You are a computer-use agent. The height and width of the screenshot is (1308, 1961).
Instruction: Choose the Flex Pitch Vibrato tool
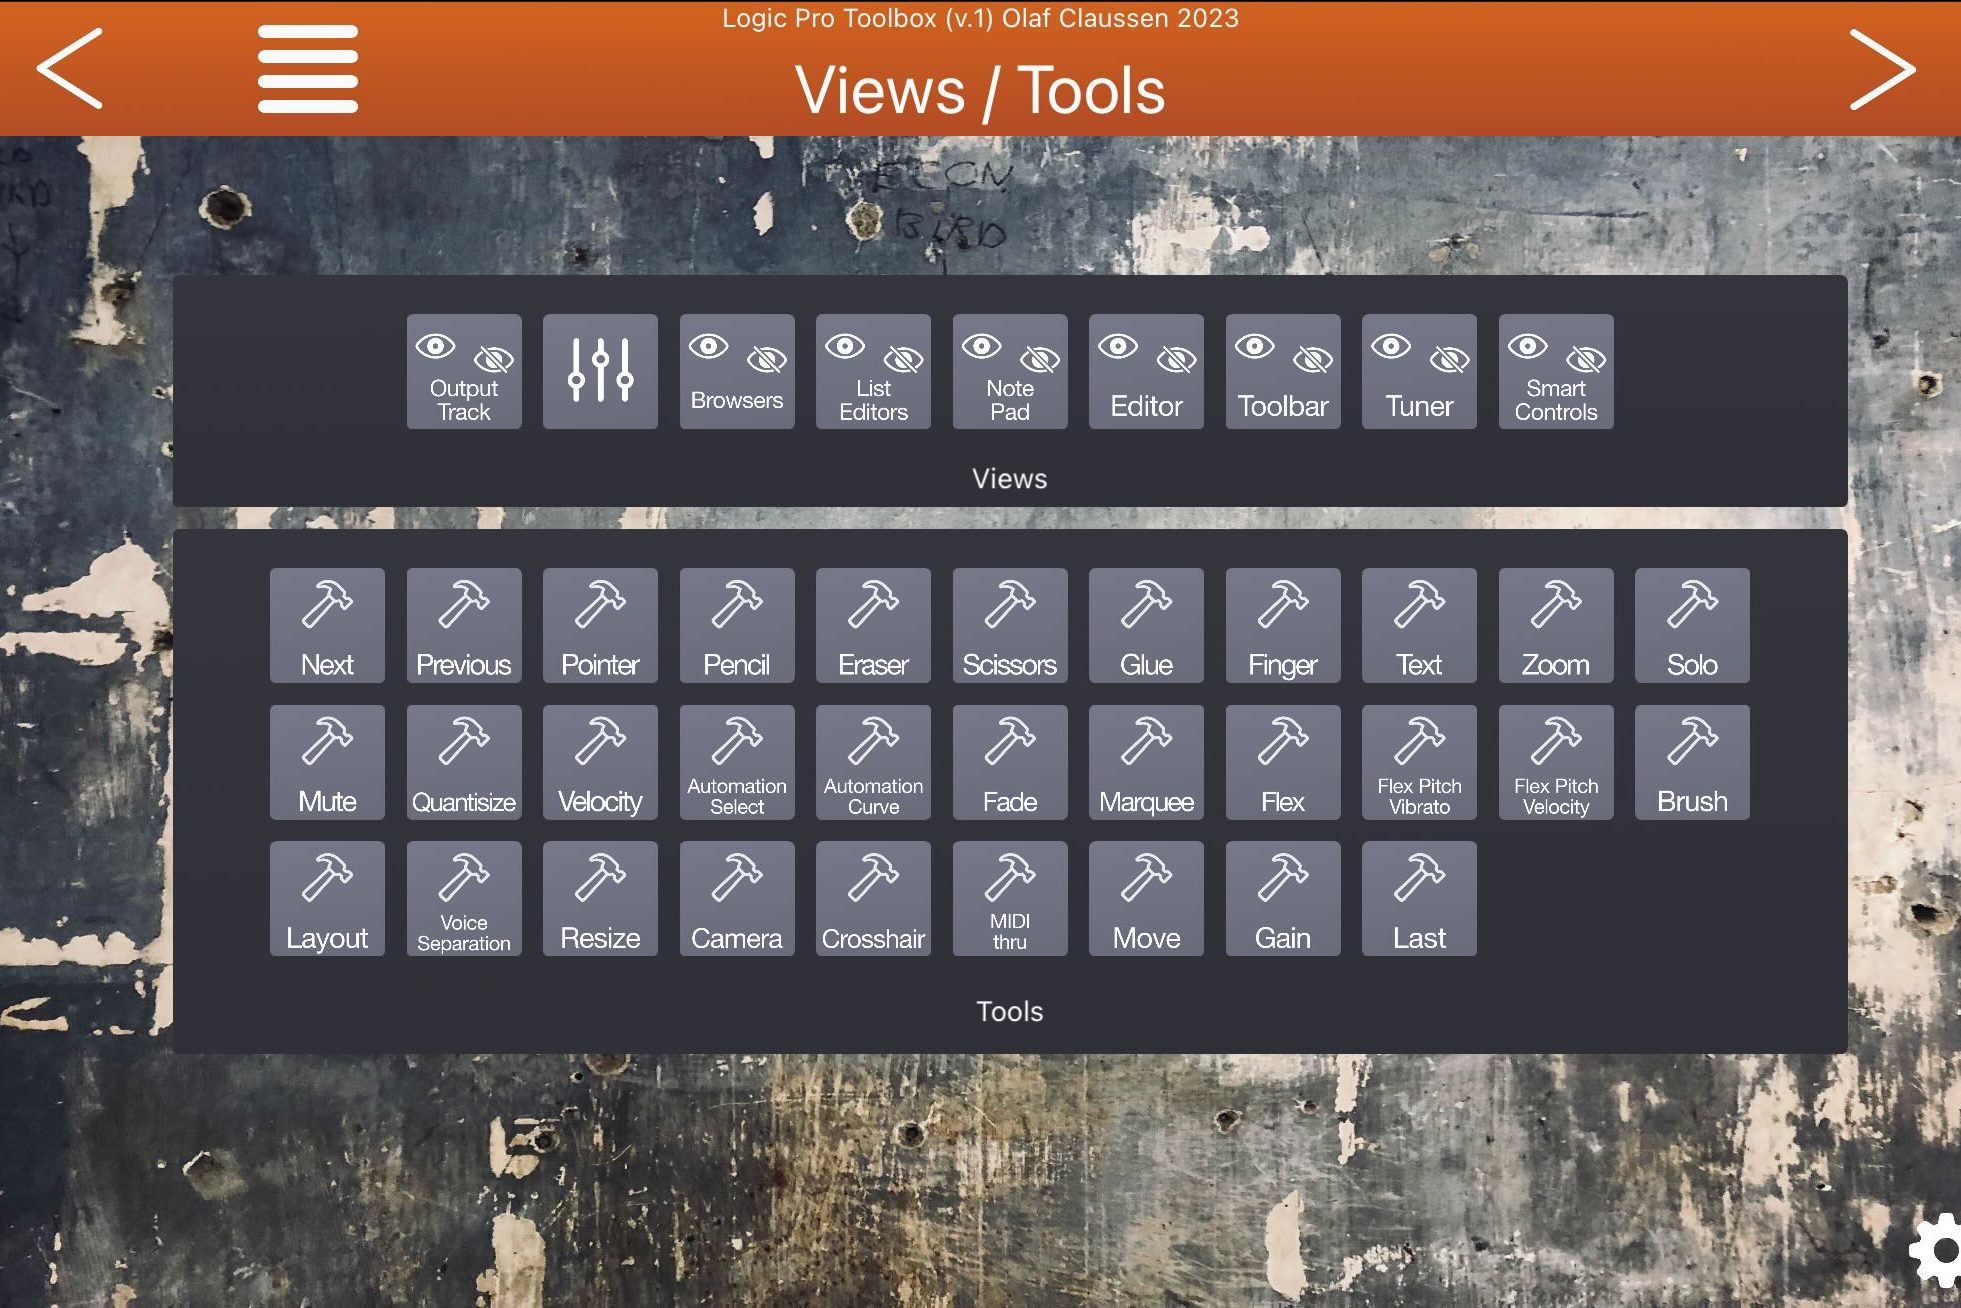pos(1419,763)
